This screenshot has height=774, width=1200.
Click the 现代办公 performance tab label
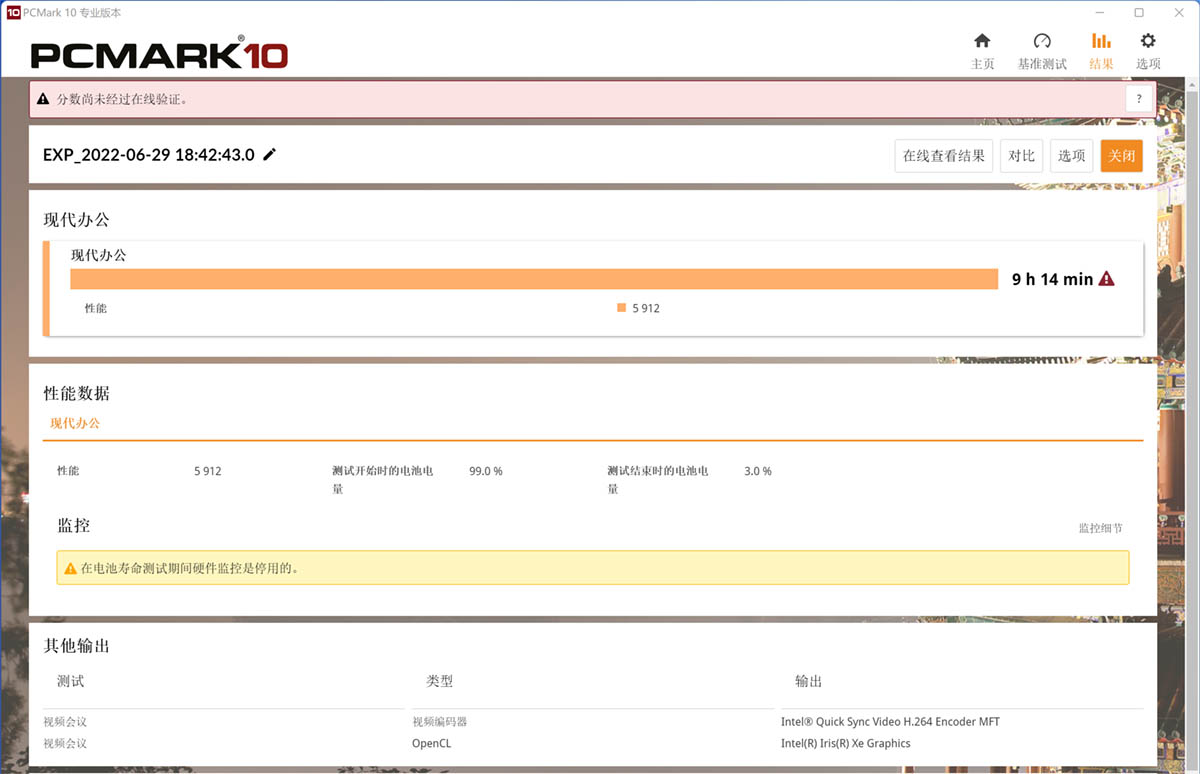coord(74,423)
